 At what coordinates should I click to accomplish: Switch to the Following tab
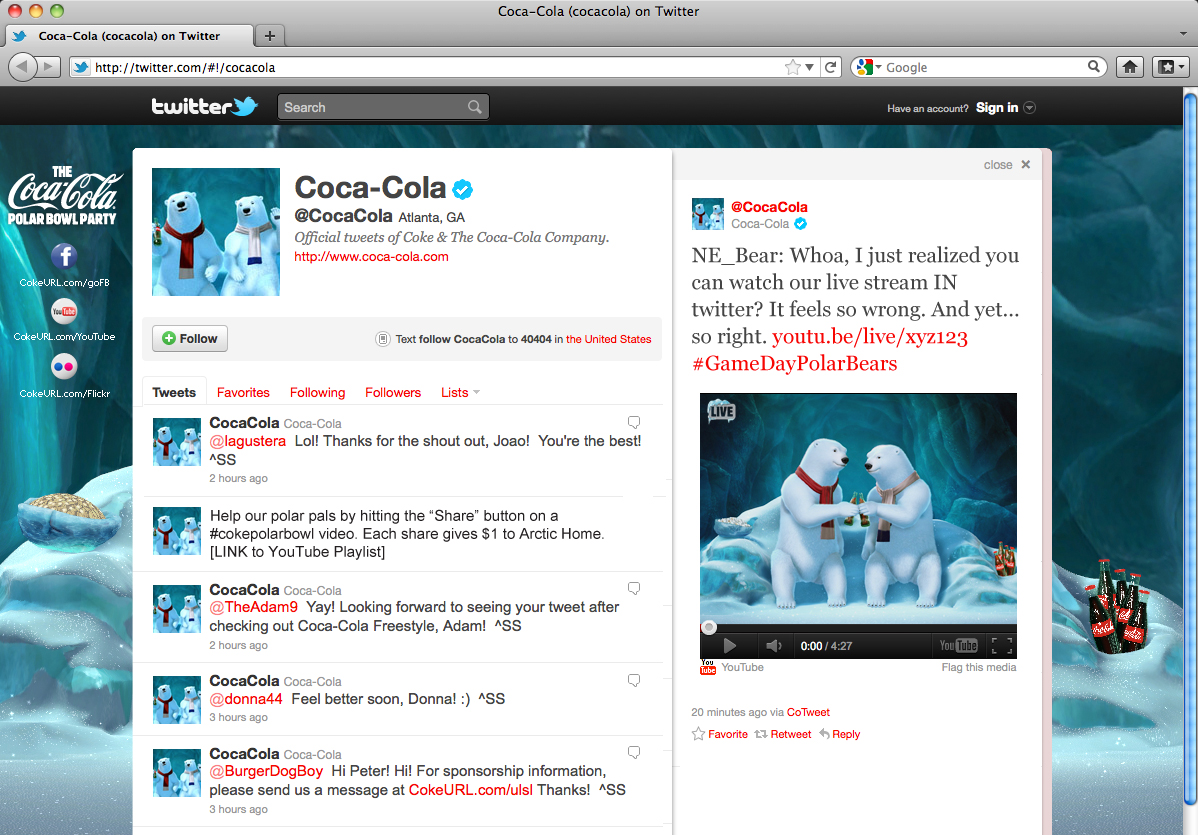pyautogui.click(x=317, y=392)
